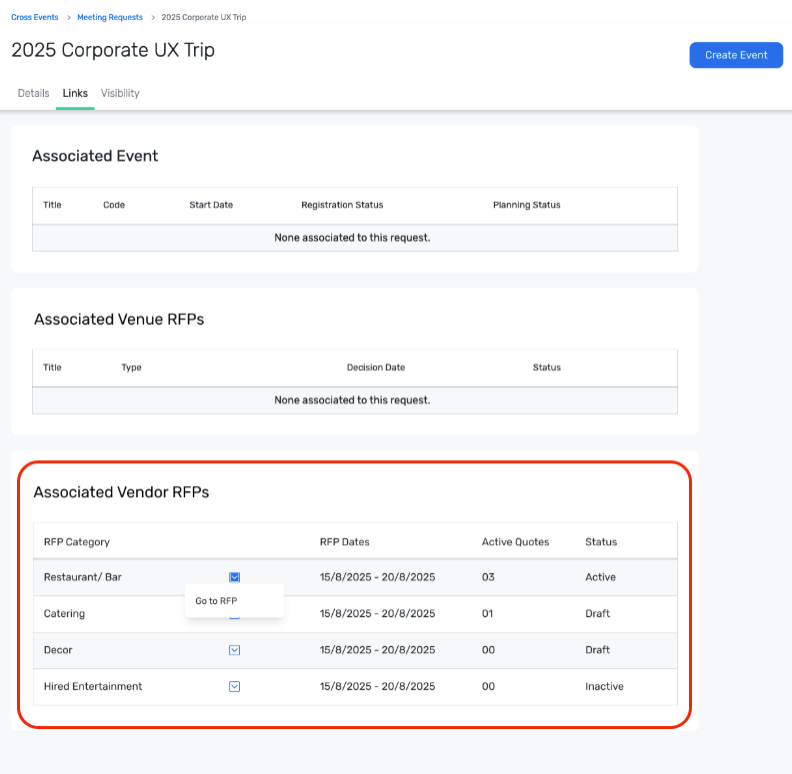Viewport: 792px width, 774px height.
Task: Click the Create Event button
Action: point(736,55)
